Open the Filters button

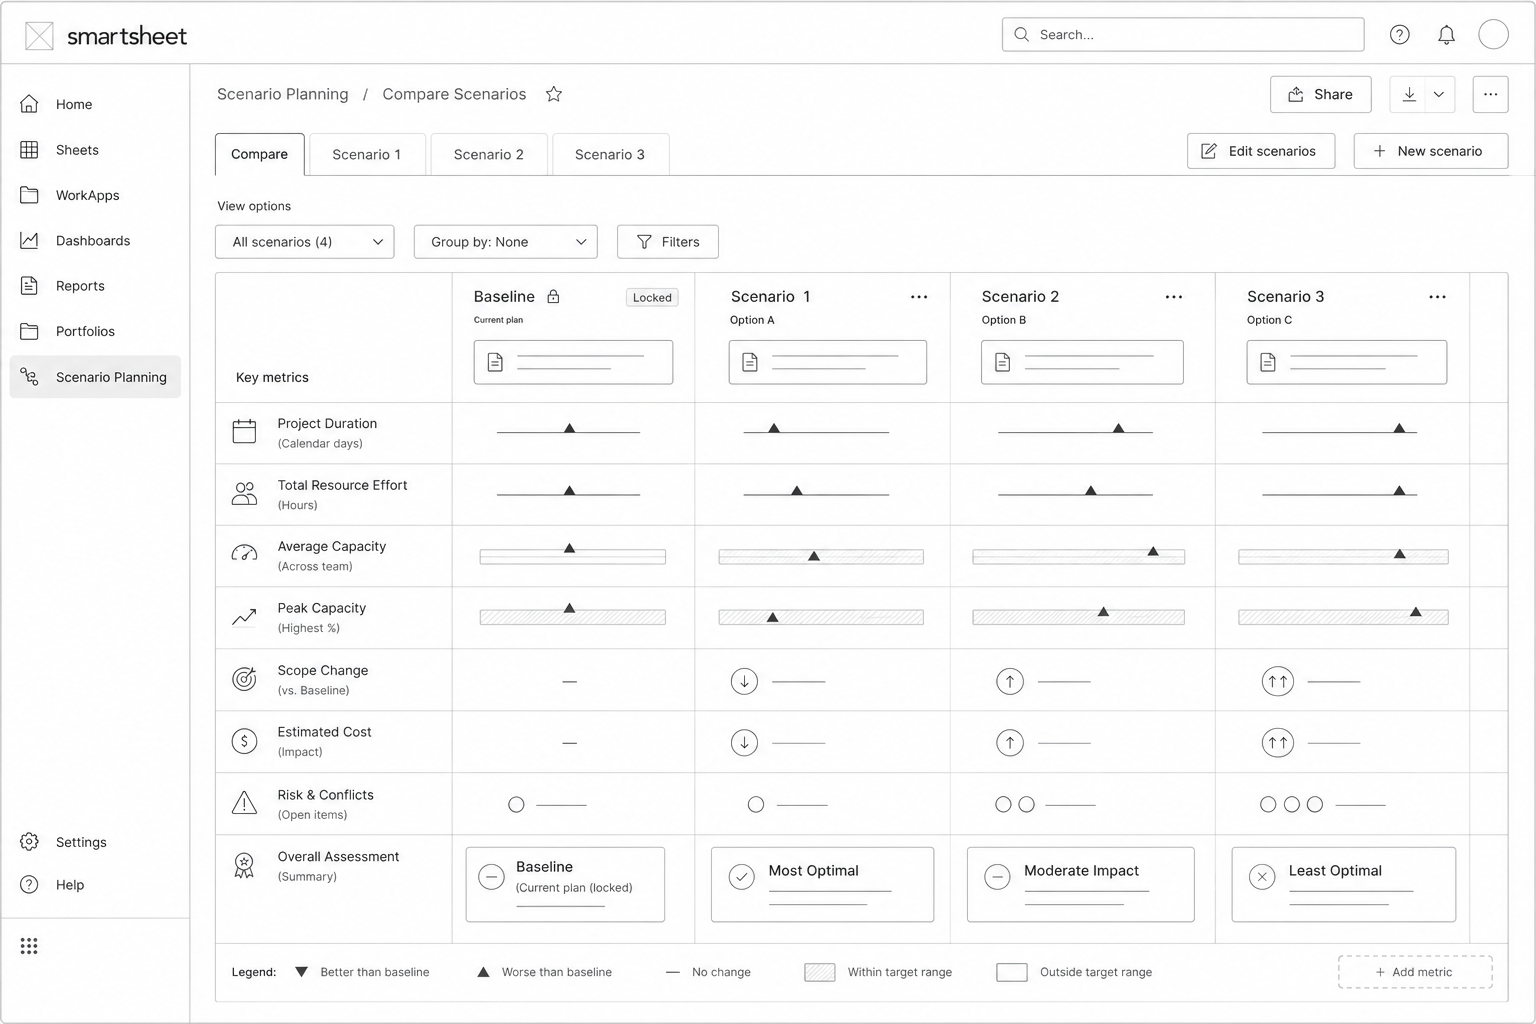[668, 242]
